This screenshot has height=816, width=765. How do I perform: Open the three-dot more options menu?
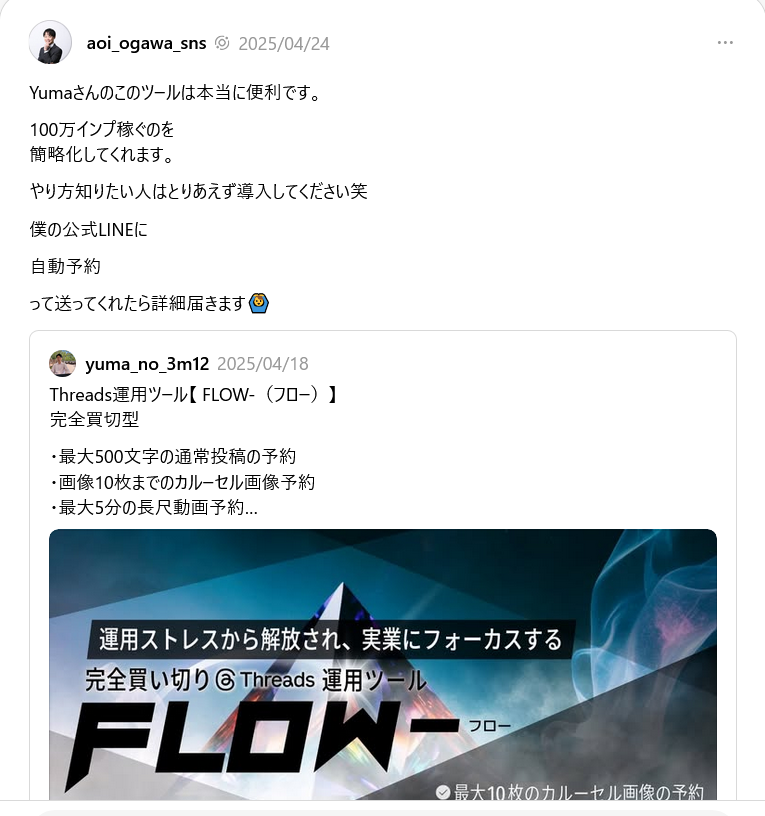tap(725, 43)
